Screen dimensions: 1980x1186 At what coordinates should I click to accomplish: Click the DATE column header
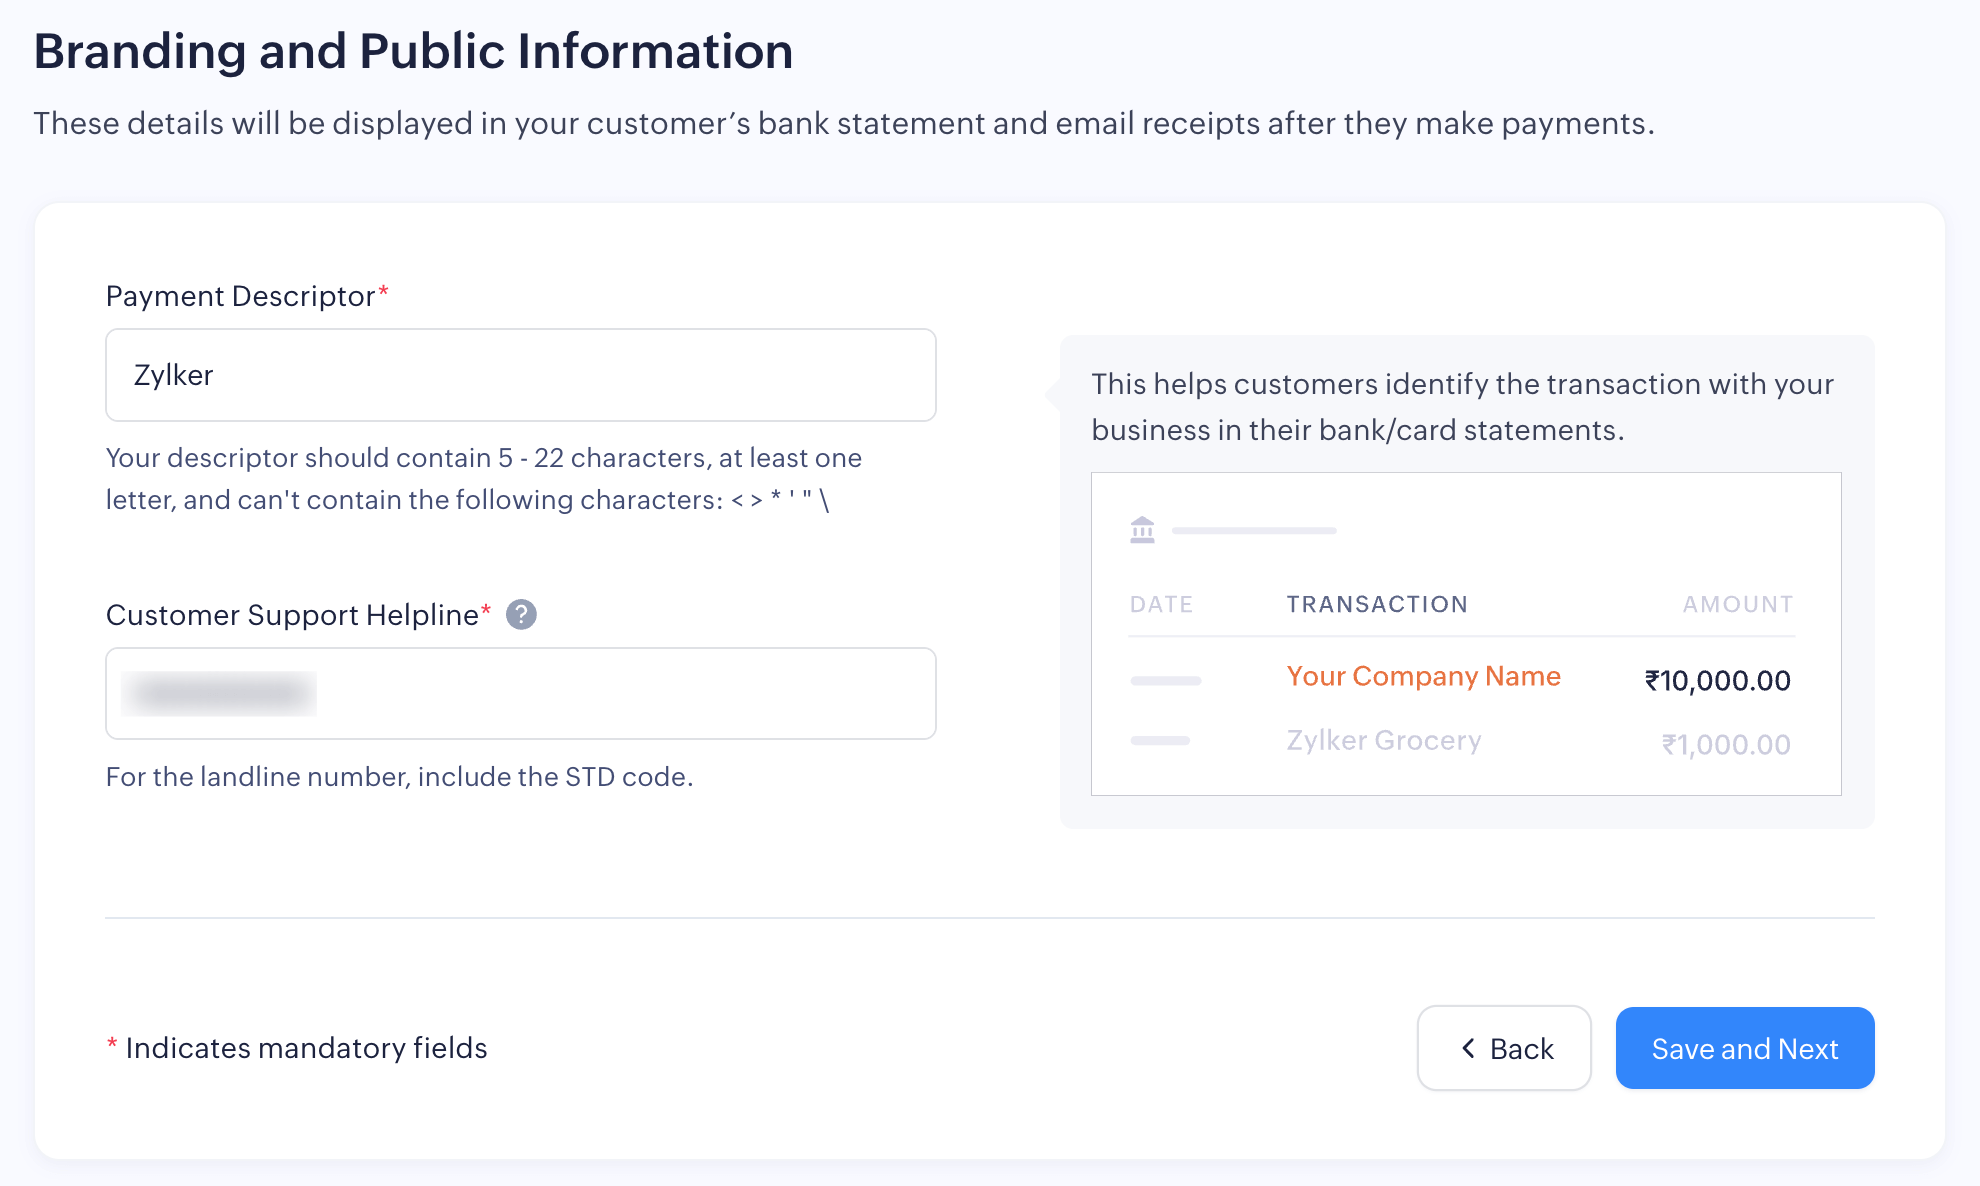click(x=1161, y=604)
